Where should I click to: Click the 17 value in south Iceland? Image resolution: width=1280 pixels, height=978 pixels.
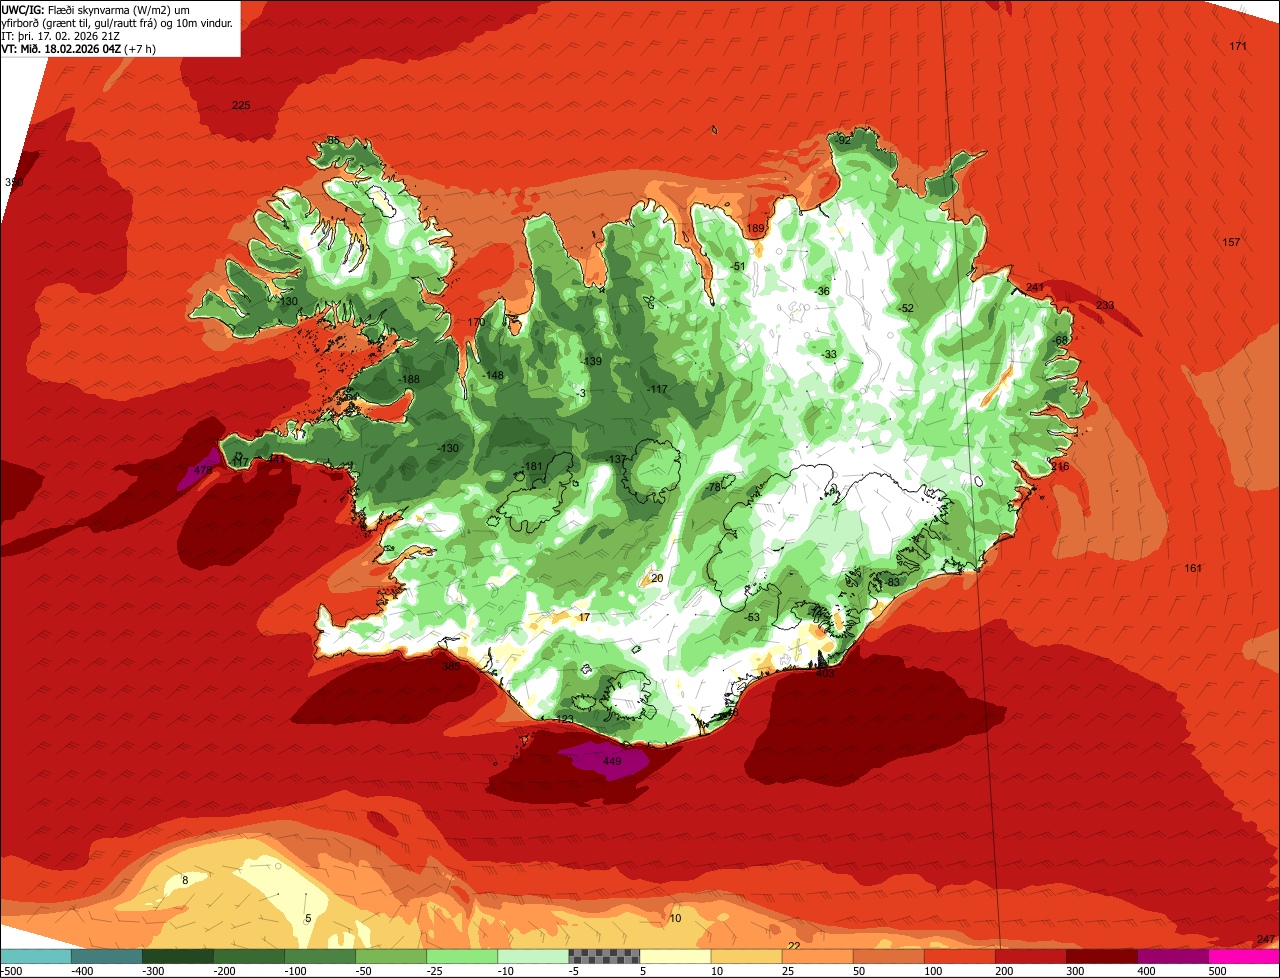click(584, 617)
